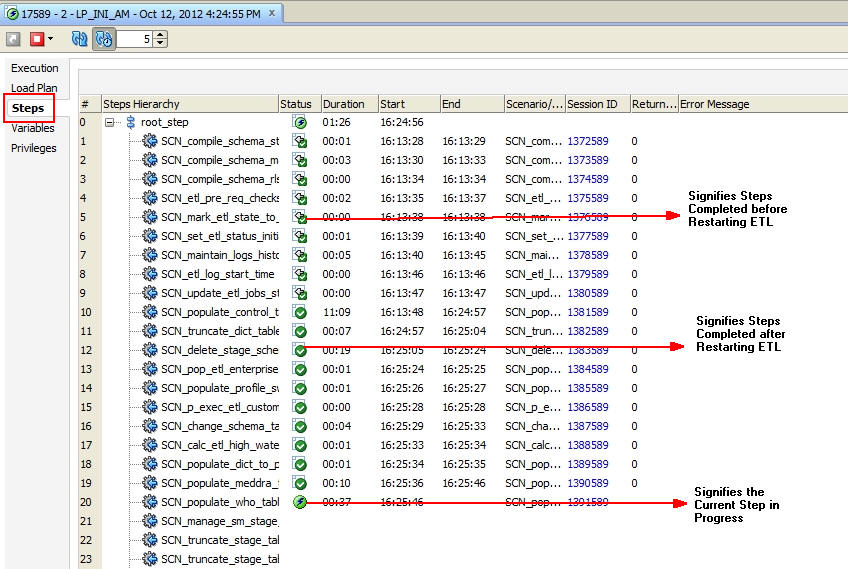The image size is (848, 569).
Task: Sort by Session ID column header
Action: (598, 104)
